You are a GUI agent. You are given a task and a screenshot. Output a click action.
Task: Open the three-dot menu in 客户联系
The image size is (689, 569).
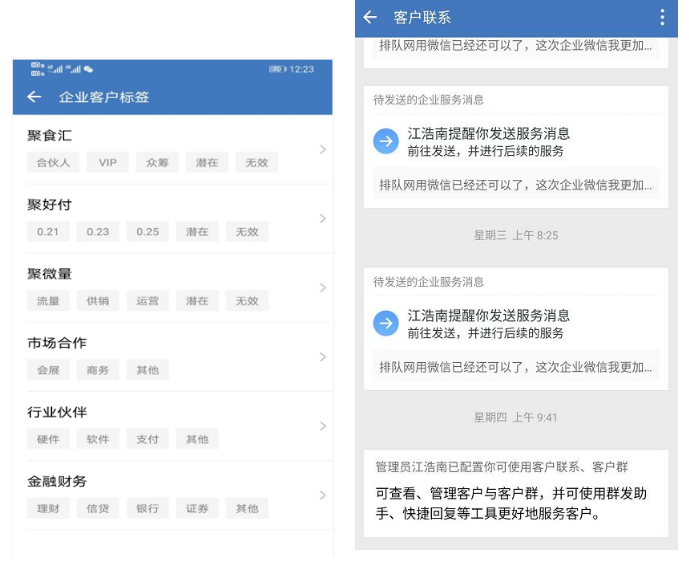[661, 17]
